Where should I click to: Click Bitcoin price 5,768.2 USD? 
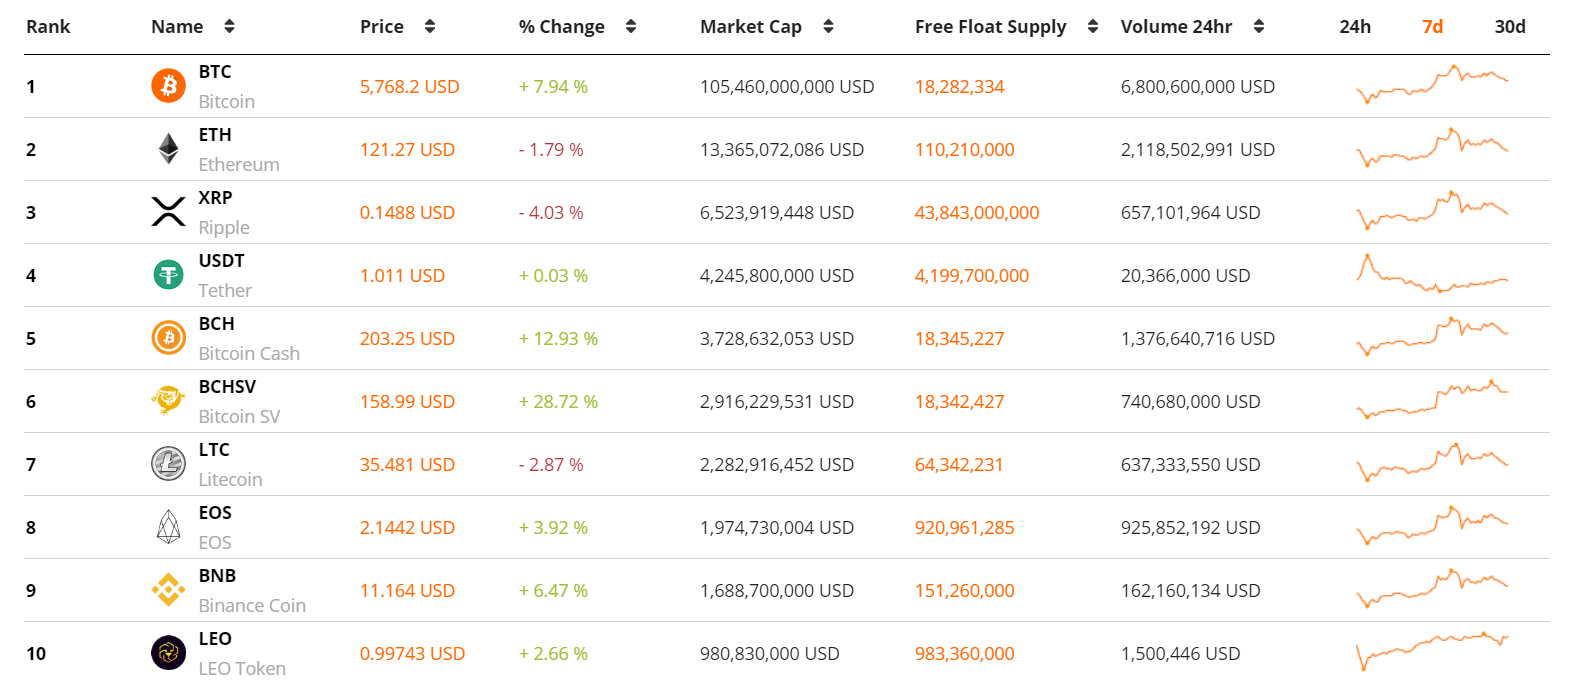409,87
